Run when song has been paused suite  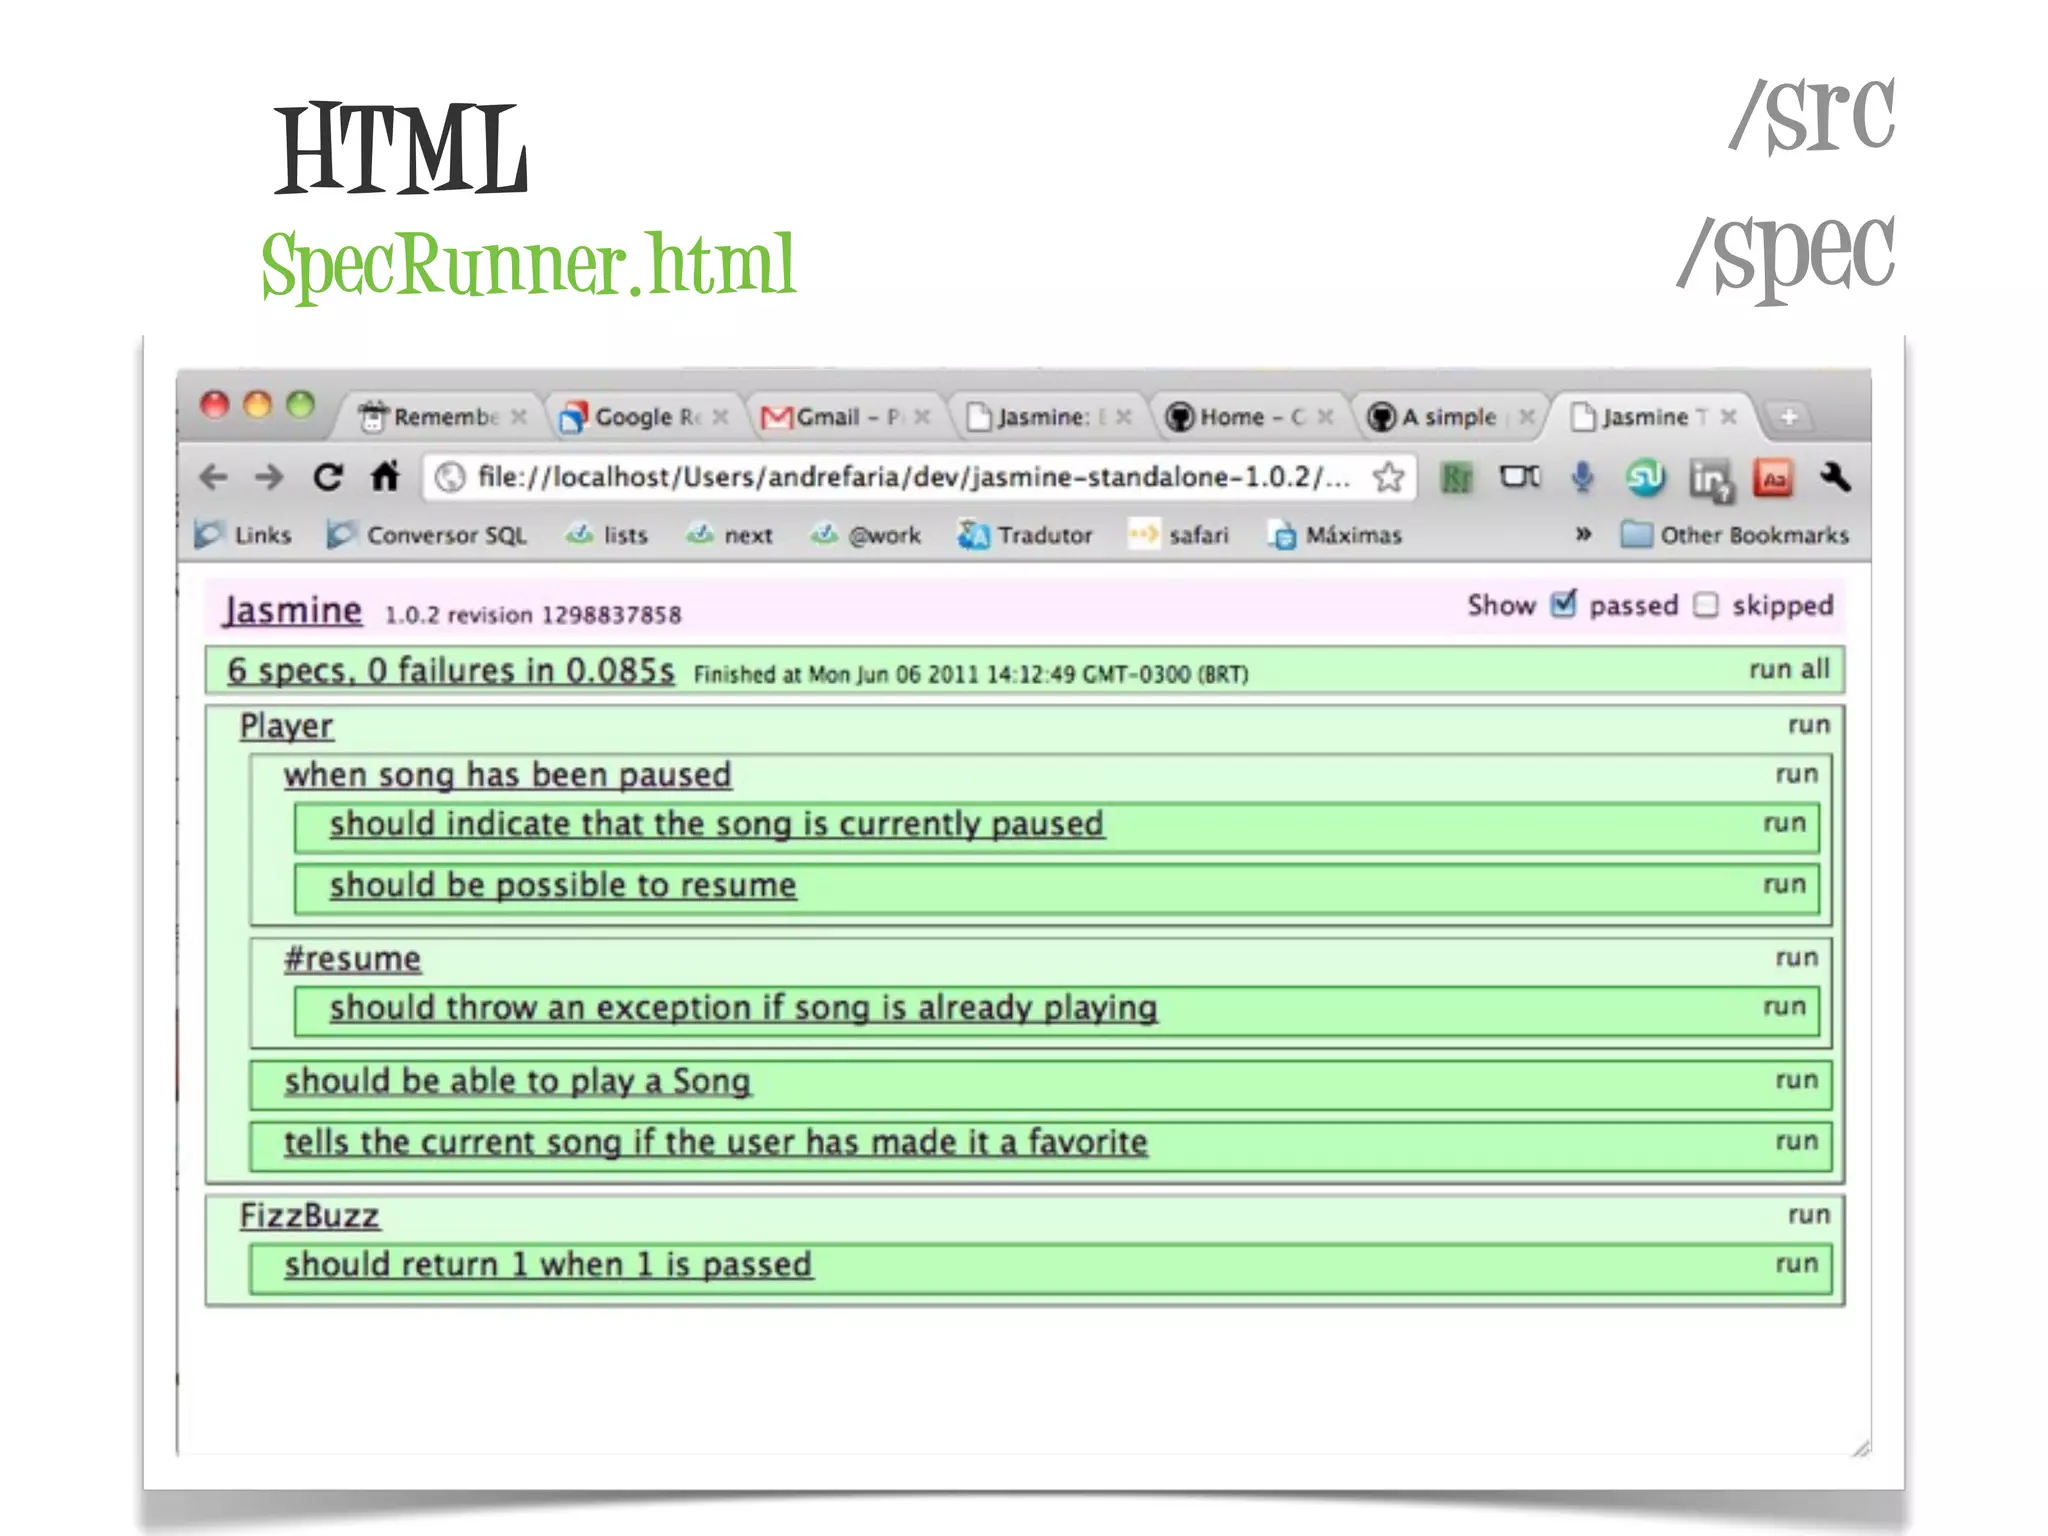click(1797, 774)
